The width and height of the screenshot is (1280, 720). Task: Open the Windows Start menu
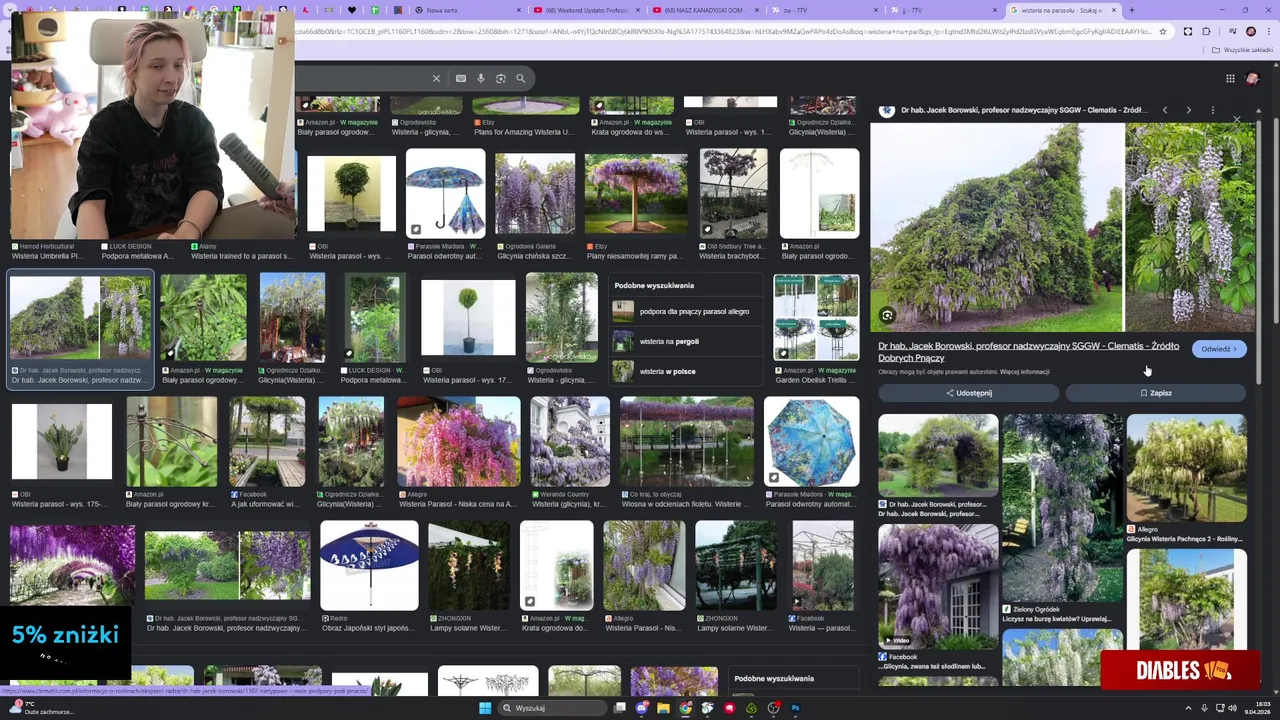[485, 708]
